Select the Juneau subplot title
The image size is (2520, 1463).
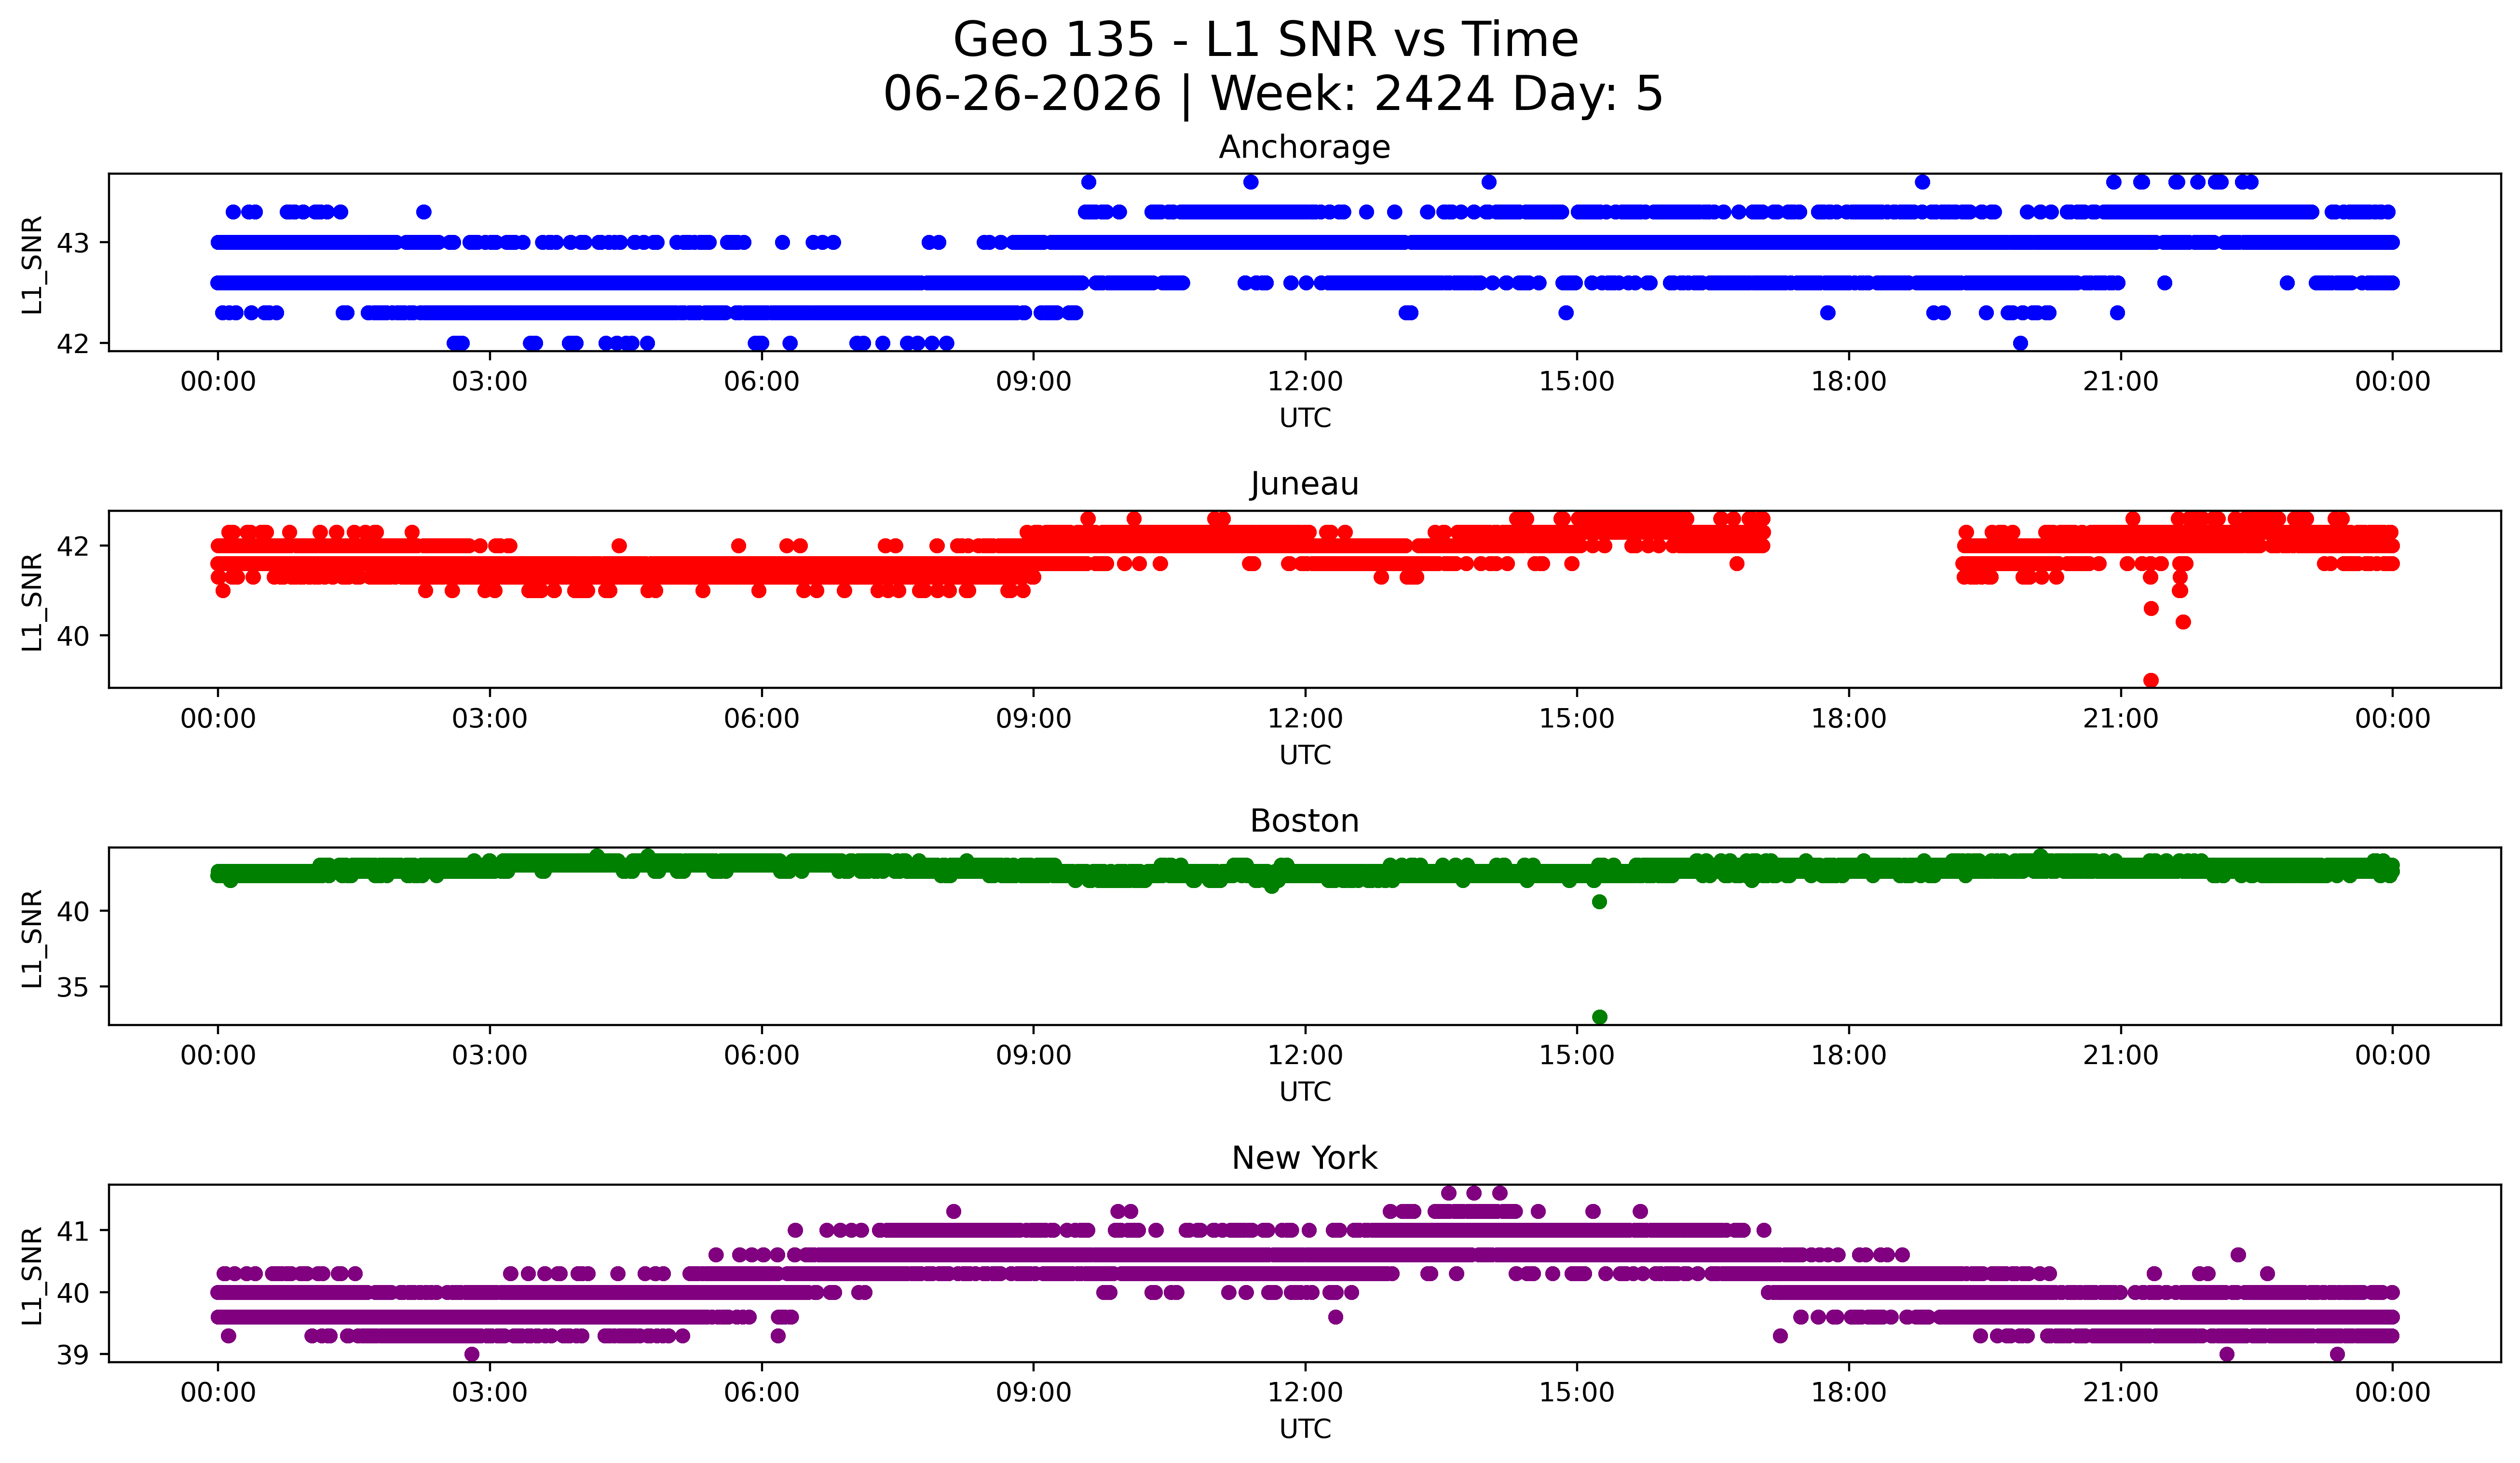(1304, 484)
